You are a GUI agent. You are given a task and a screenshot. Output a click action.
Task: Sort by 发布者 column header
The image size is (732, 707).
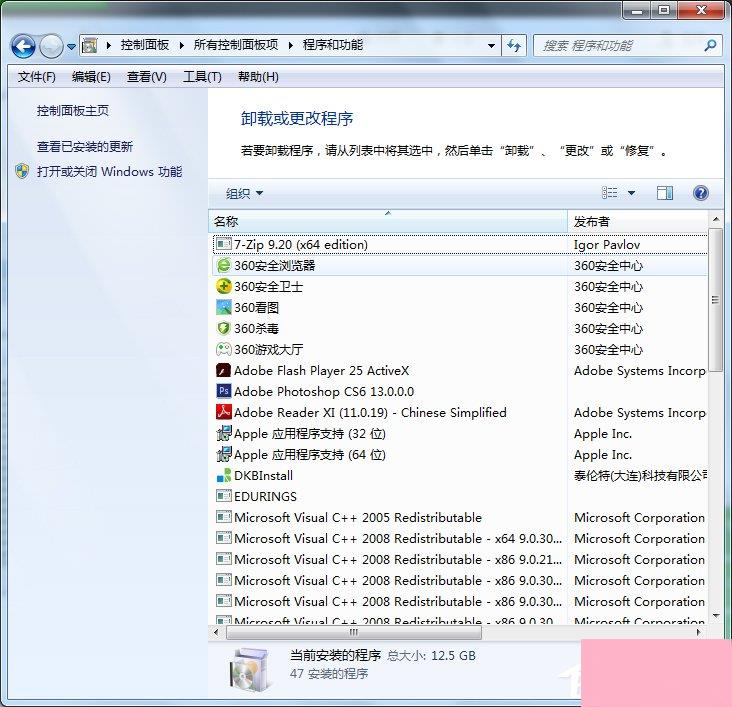click(x=637, y=221)
